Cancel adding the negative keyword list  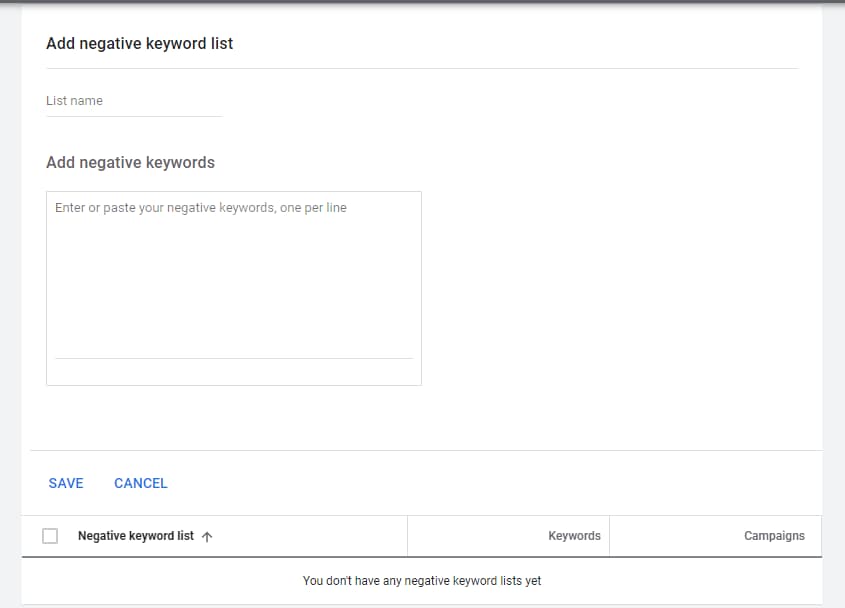[141, 483]
